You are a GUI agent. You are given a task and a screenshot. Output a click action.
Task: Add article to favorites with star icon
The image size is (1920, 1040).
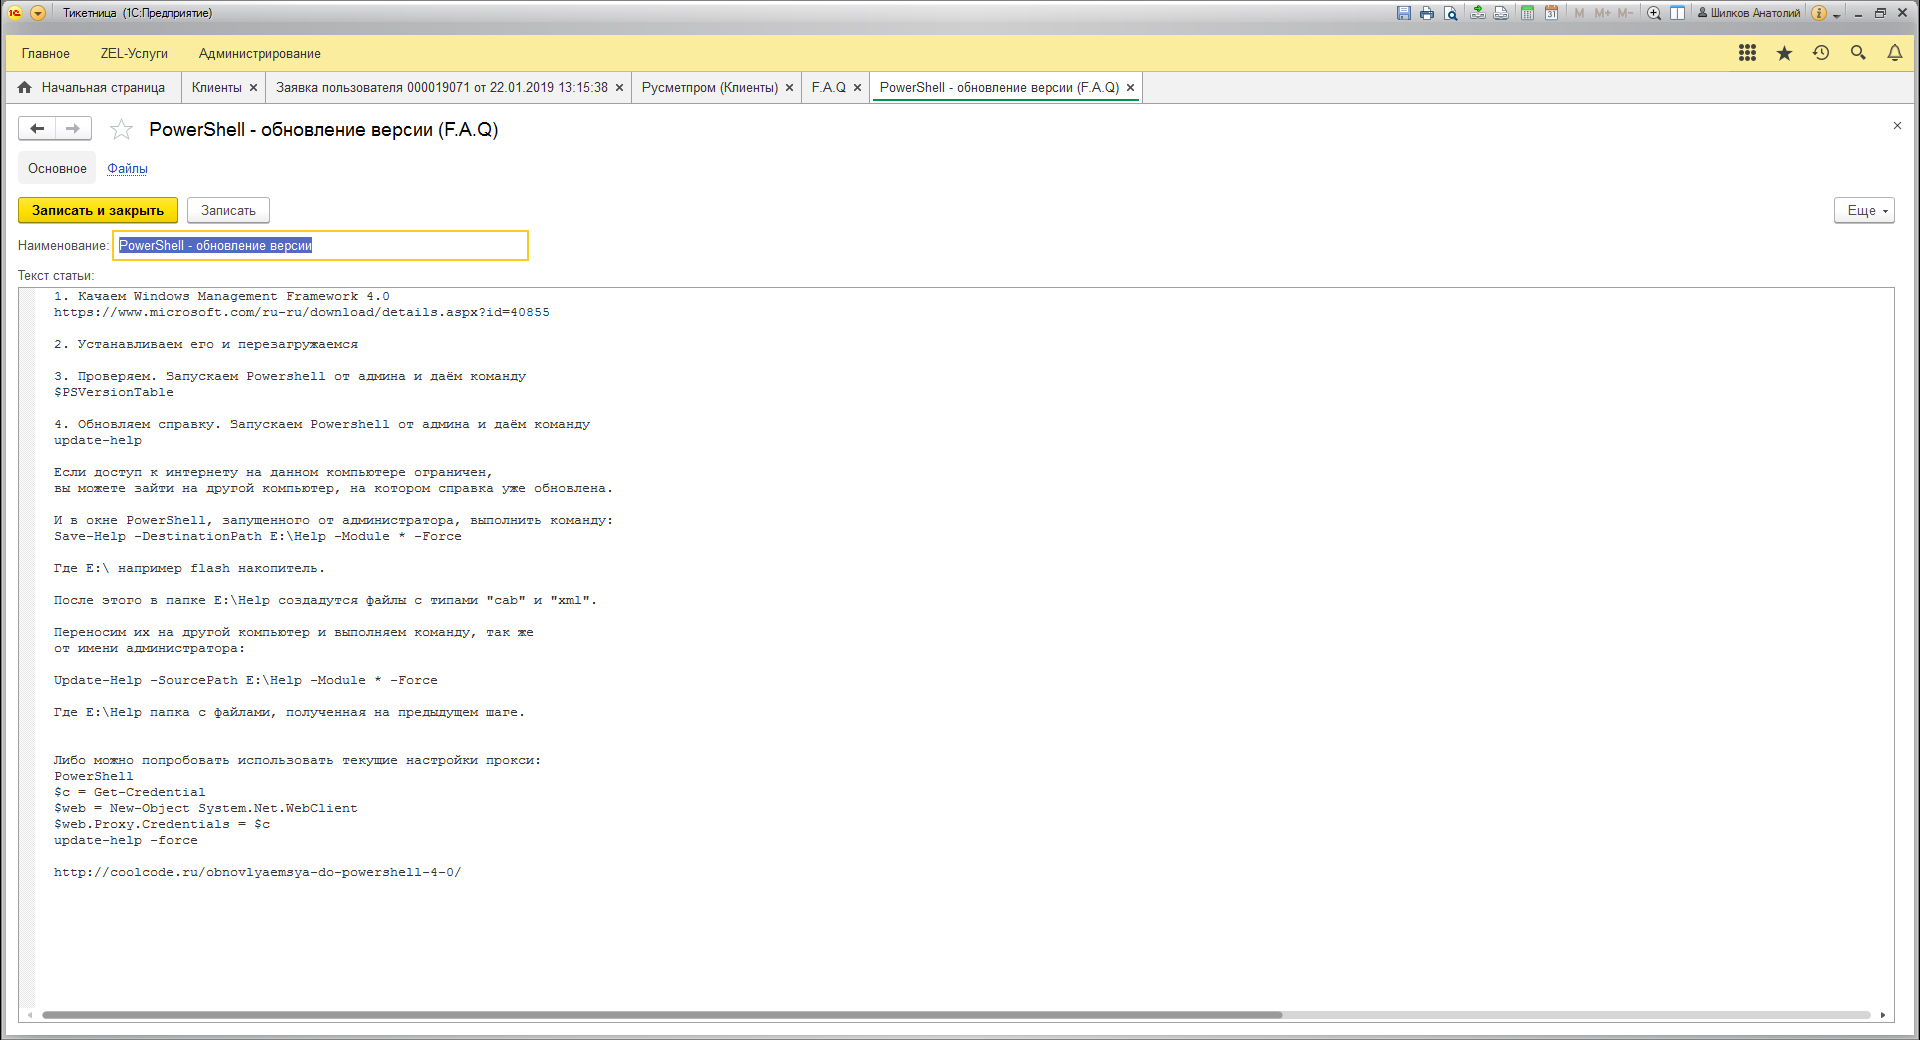tap(121, 129)
